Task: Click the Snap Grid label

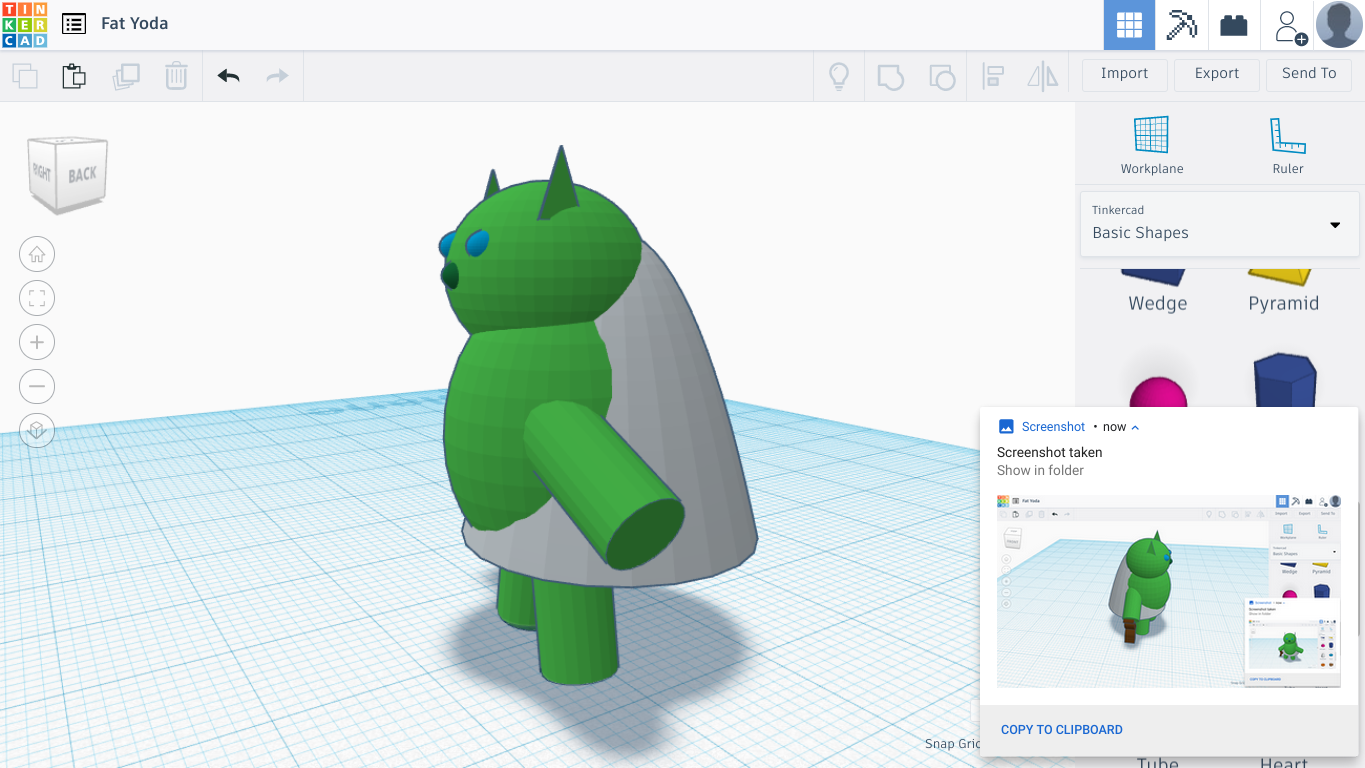Action: click(952, 743)
